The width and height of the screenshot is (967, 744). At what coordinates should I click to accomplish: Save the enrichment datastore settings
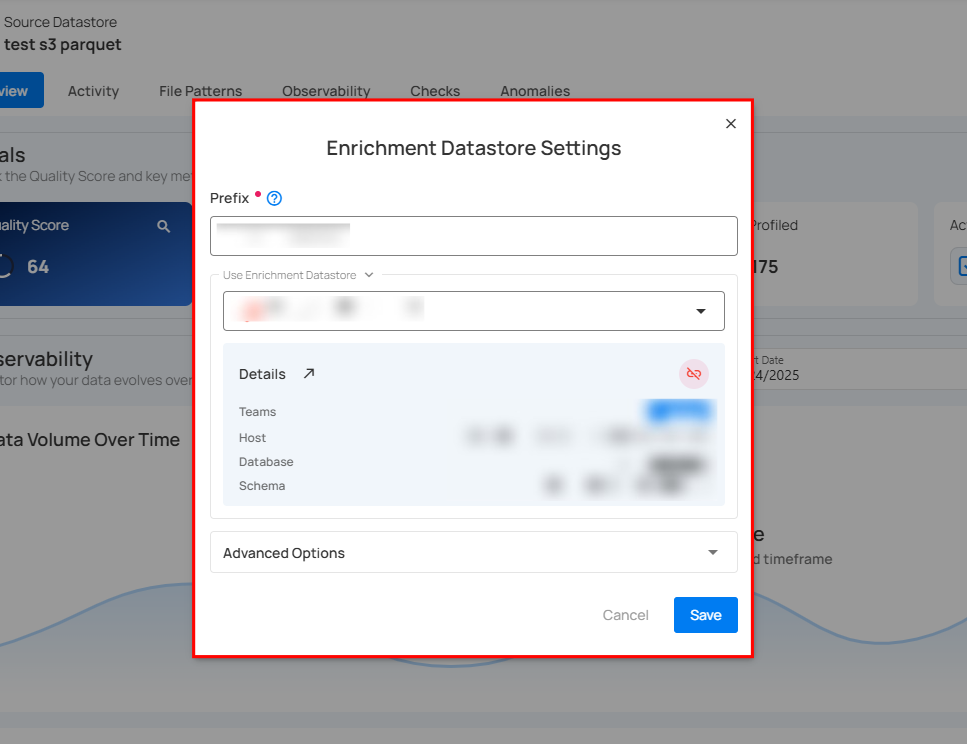click(705, 615)
